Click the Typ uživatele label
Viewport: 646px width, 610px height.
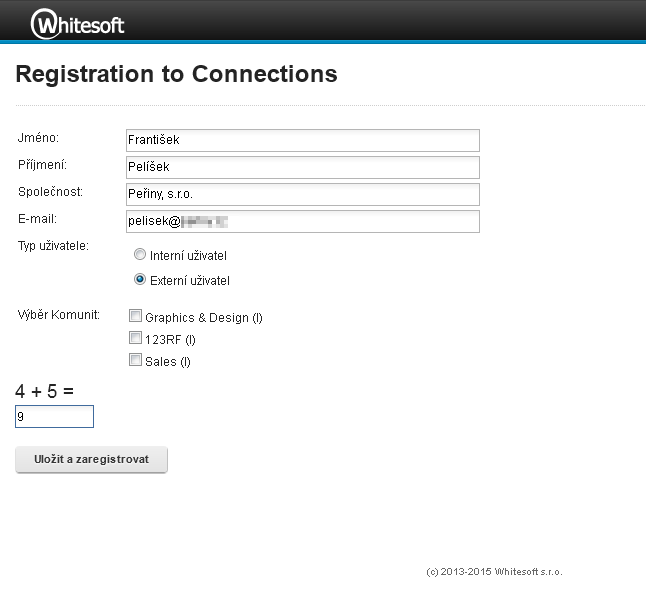pyautogui.click(x=53, y=246)
